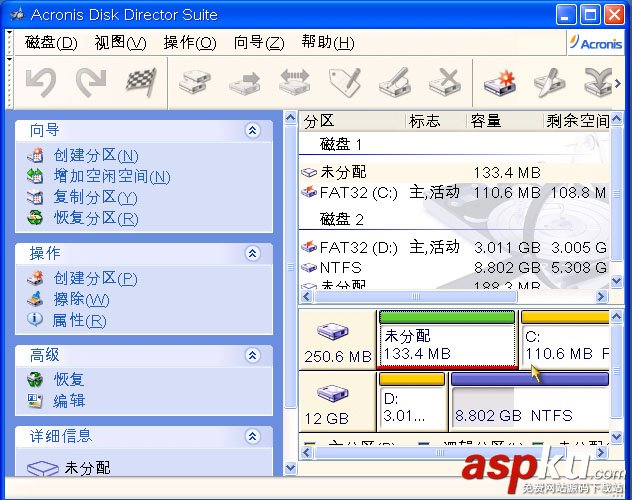632x500 pixels.
Task: Click the 12 GB disk icon
Action: tap(333, 393)
